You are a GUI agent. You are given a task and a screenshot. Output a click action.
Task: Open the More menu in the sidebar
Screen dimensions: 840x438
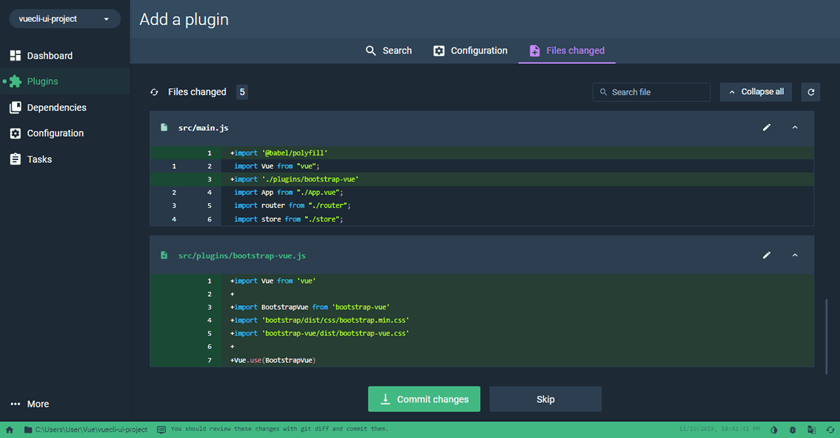(x=30, y=404)
